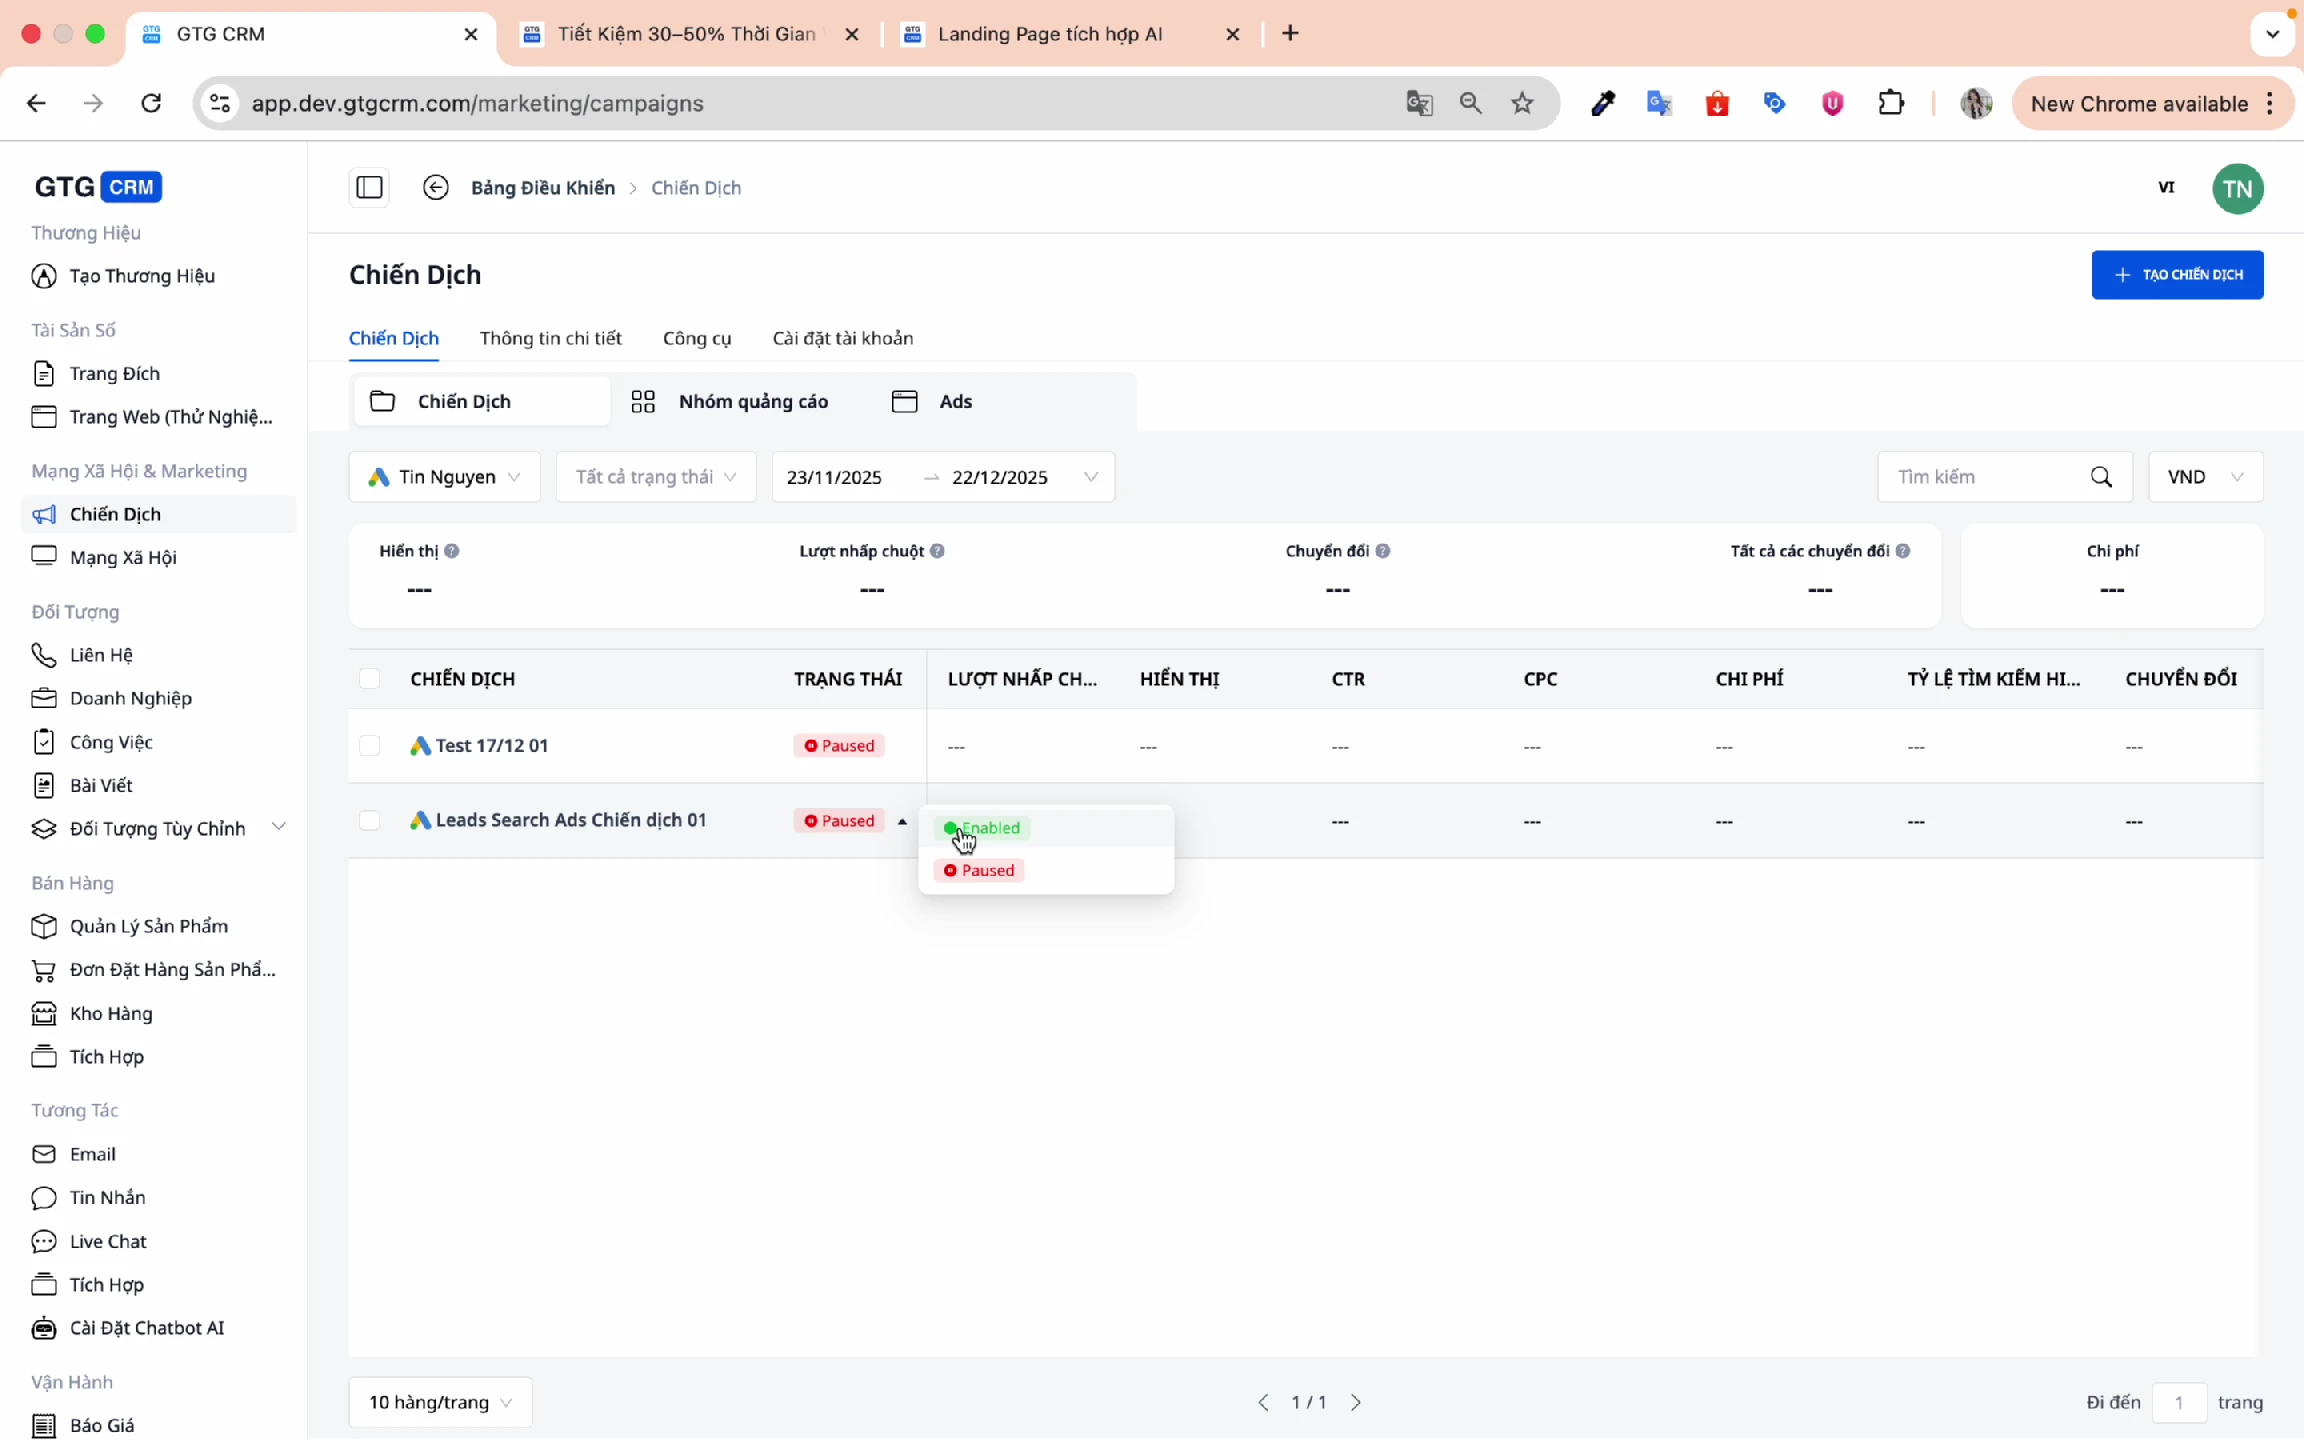Image resolution: width=2304 pixels, height=1440 pixels.
Task: Click Hiển thị help icon
Action: point(452,551)
